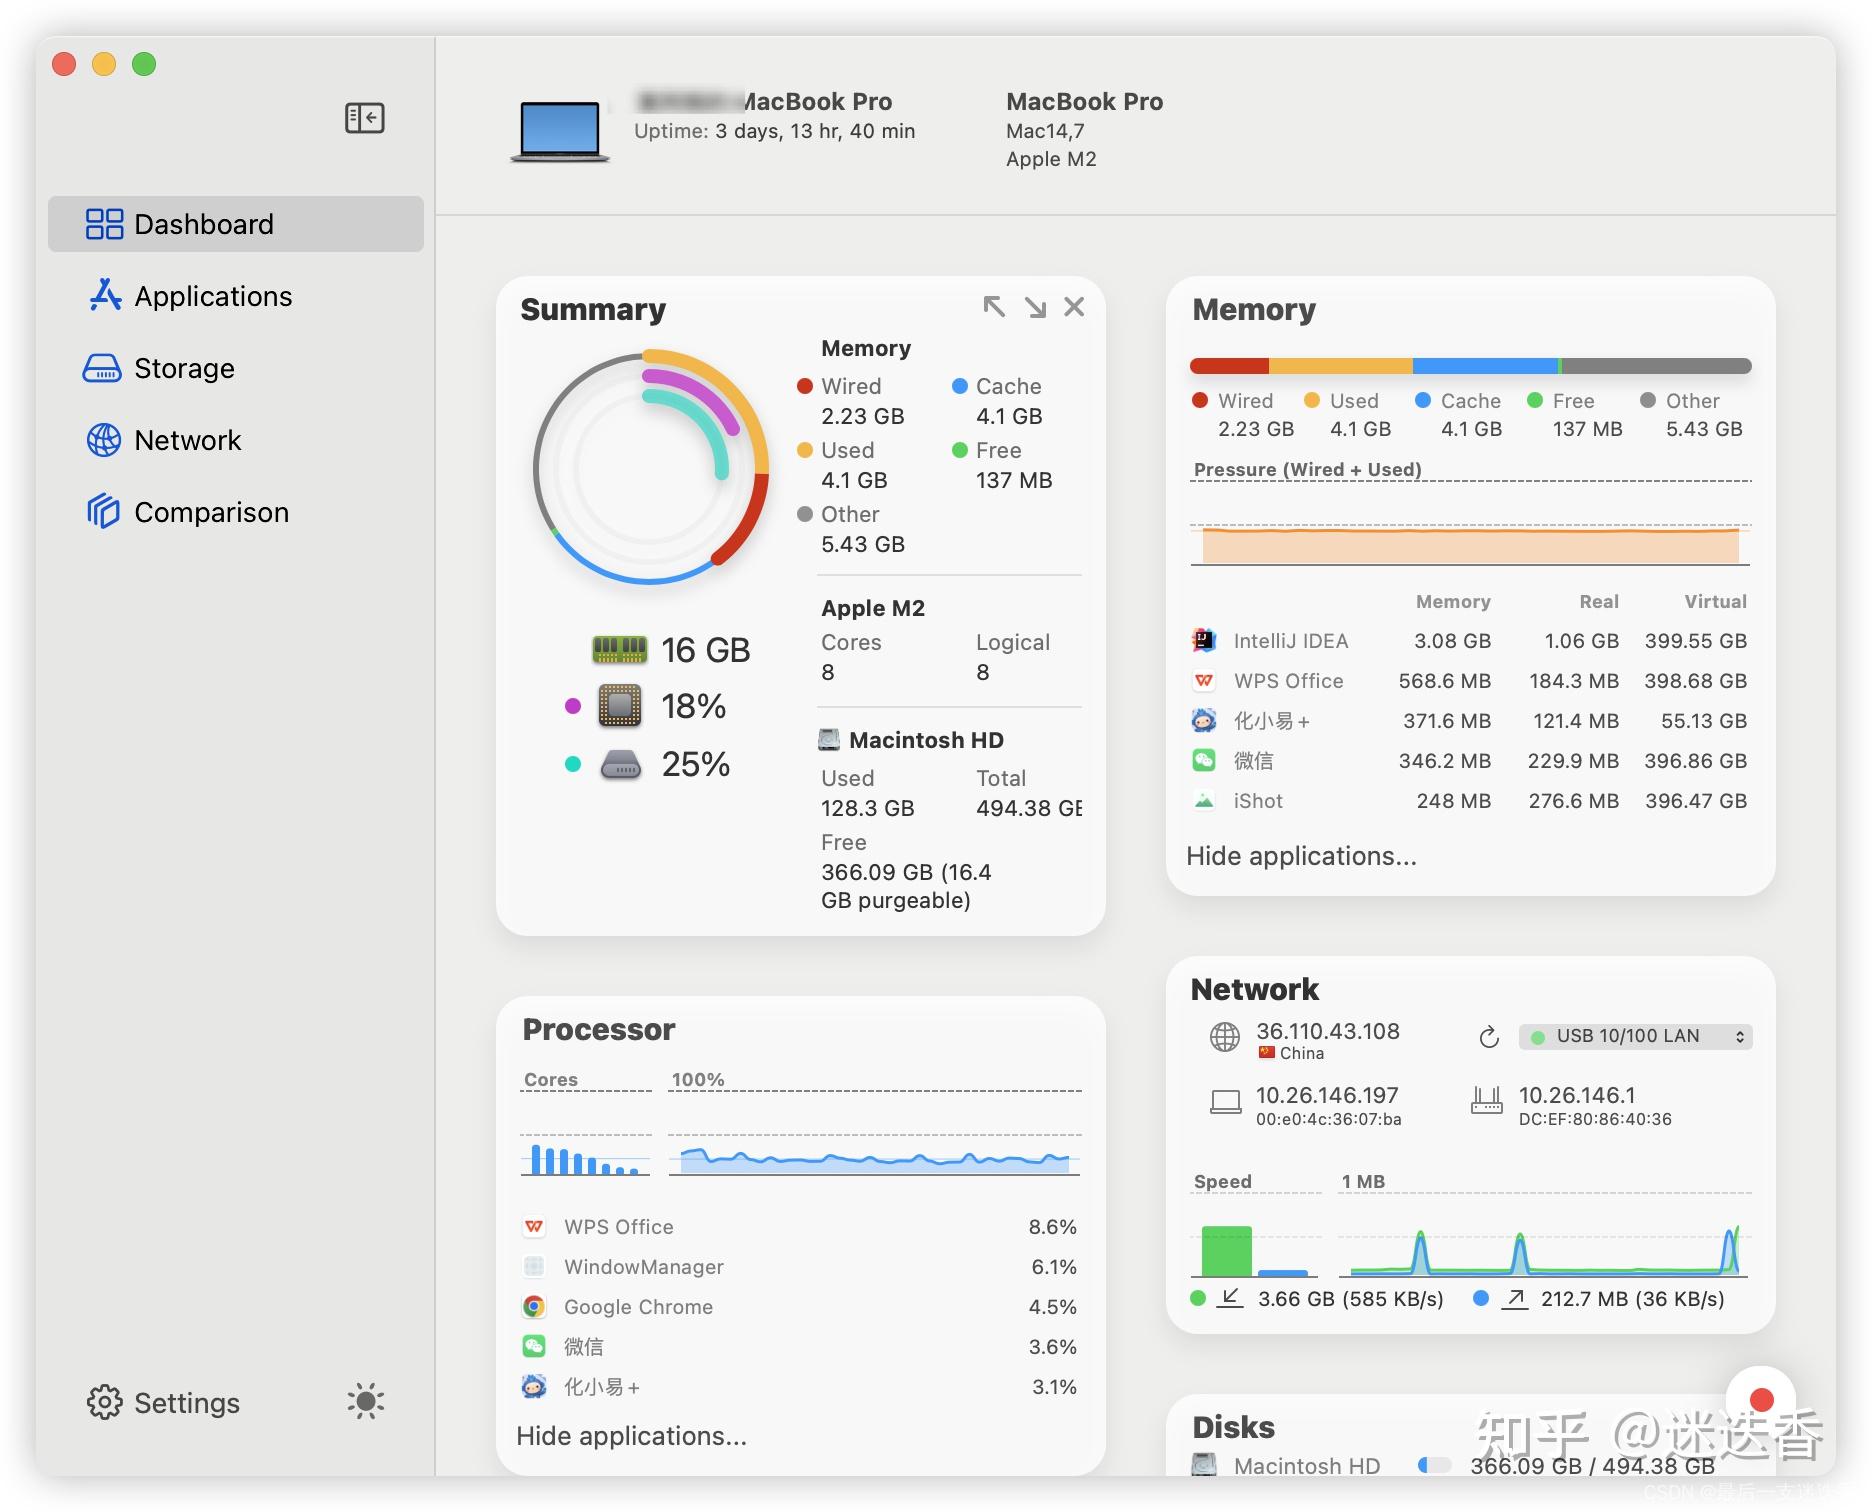Viewport: 1872px width, 1512px height.
Task: Click the Google Chrome icon under Processor
Action: [534, 1306]
